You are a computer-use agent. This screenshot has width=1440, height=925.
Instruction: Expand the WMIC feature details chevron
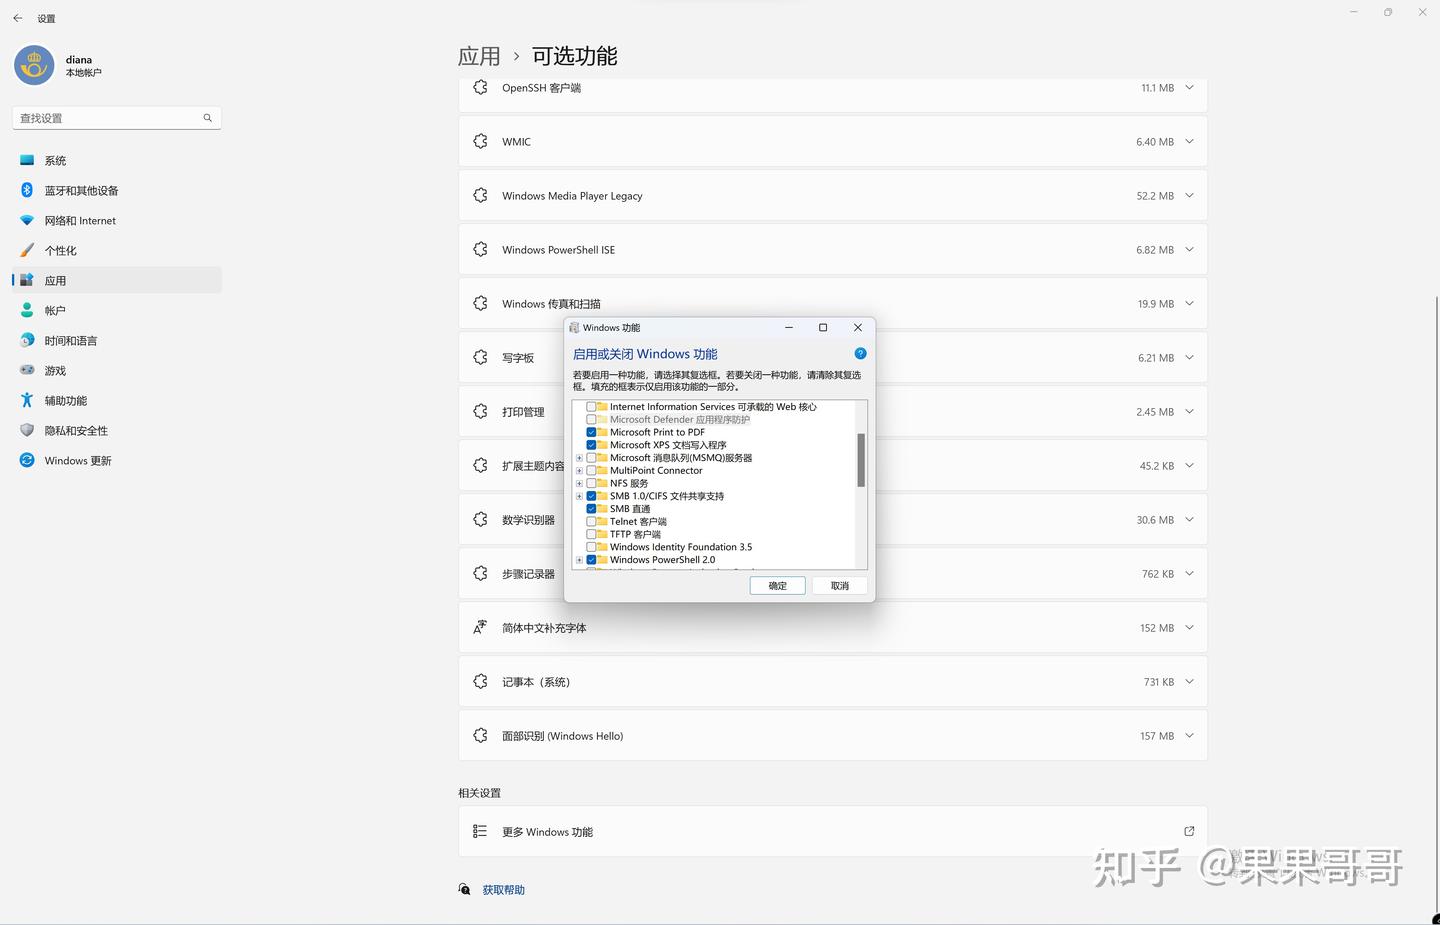click(x=1189, y=141)
